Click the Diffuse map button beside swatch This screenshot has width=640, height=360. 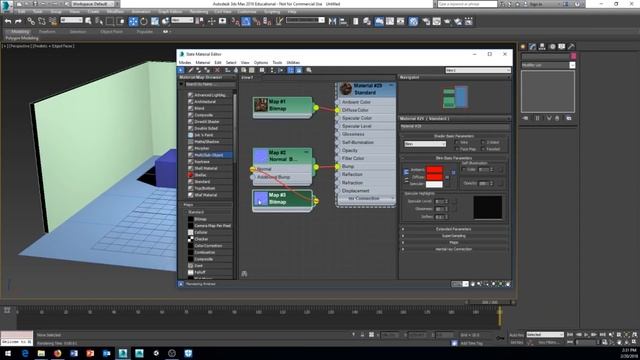click(447, 177)
